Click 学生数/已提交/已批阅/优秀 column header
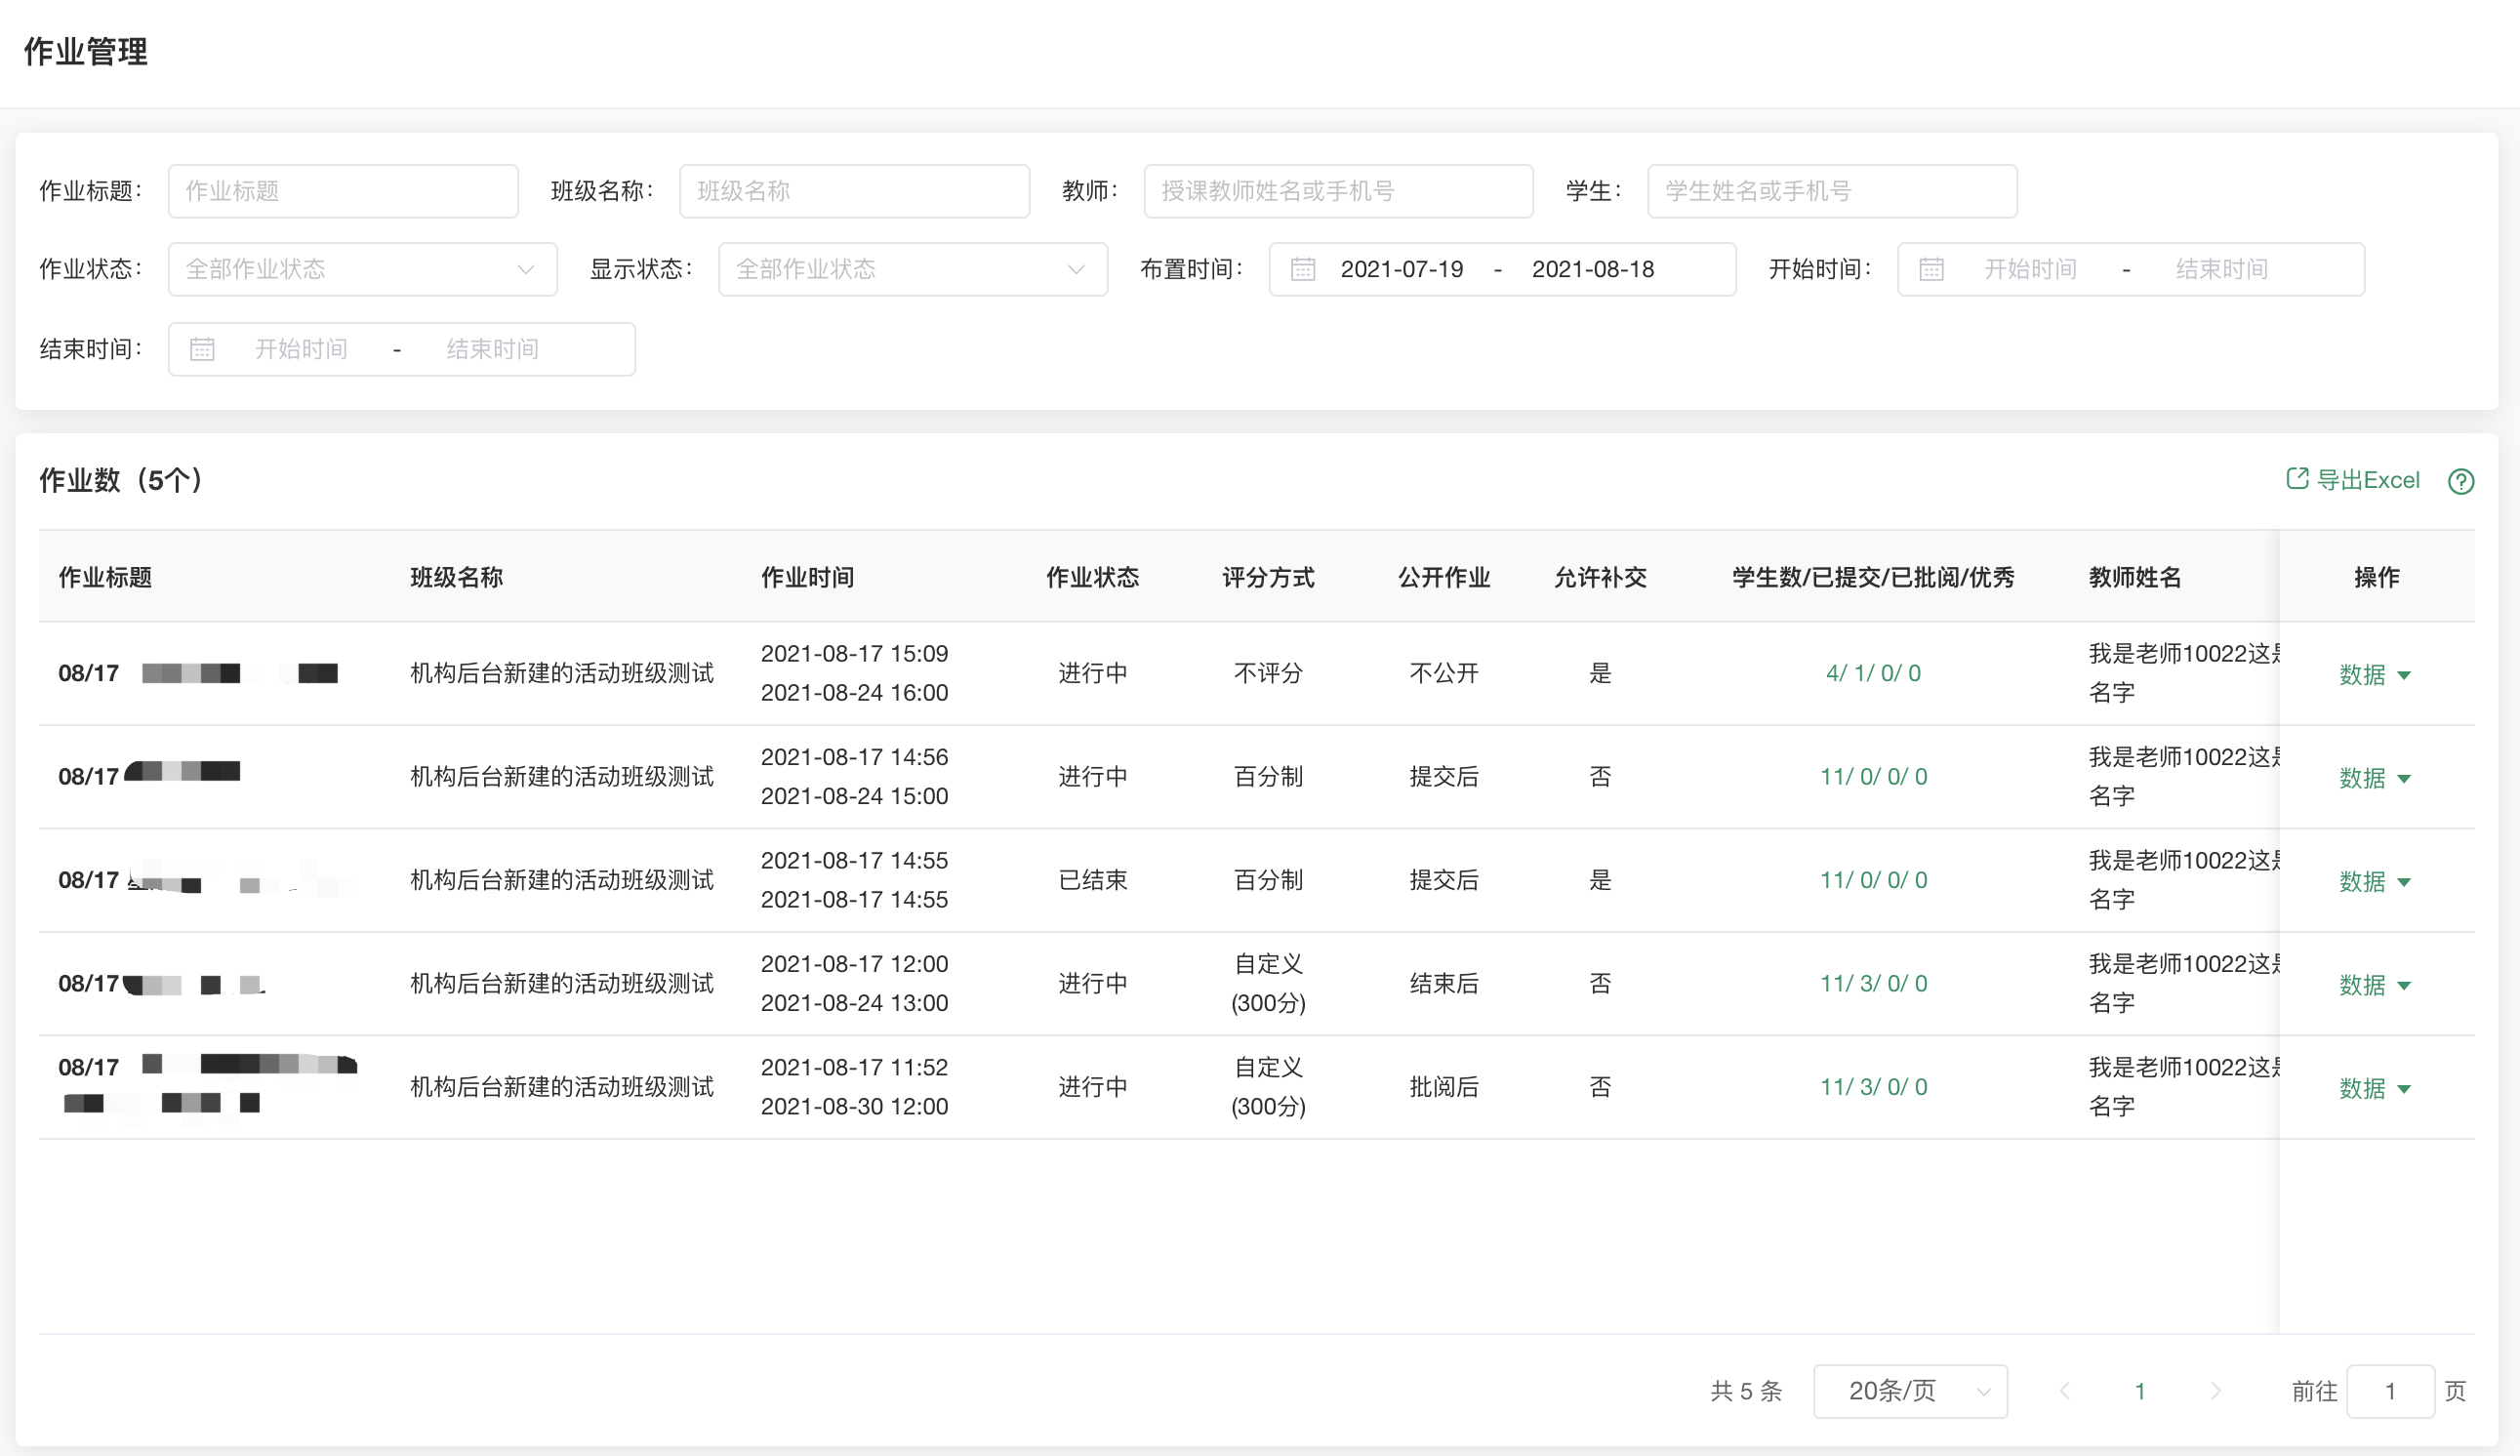The height and width of the screenshot is (1456, 2520). coord(1873,577)
